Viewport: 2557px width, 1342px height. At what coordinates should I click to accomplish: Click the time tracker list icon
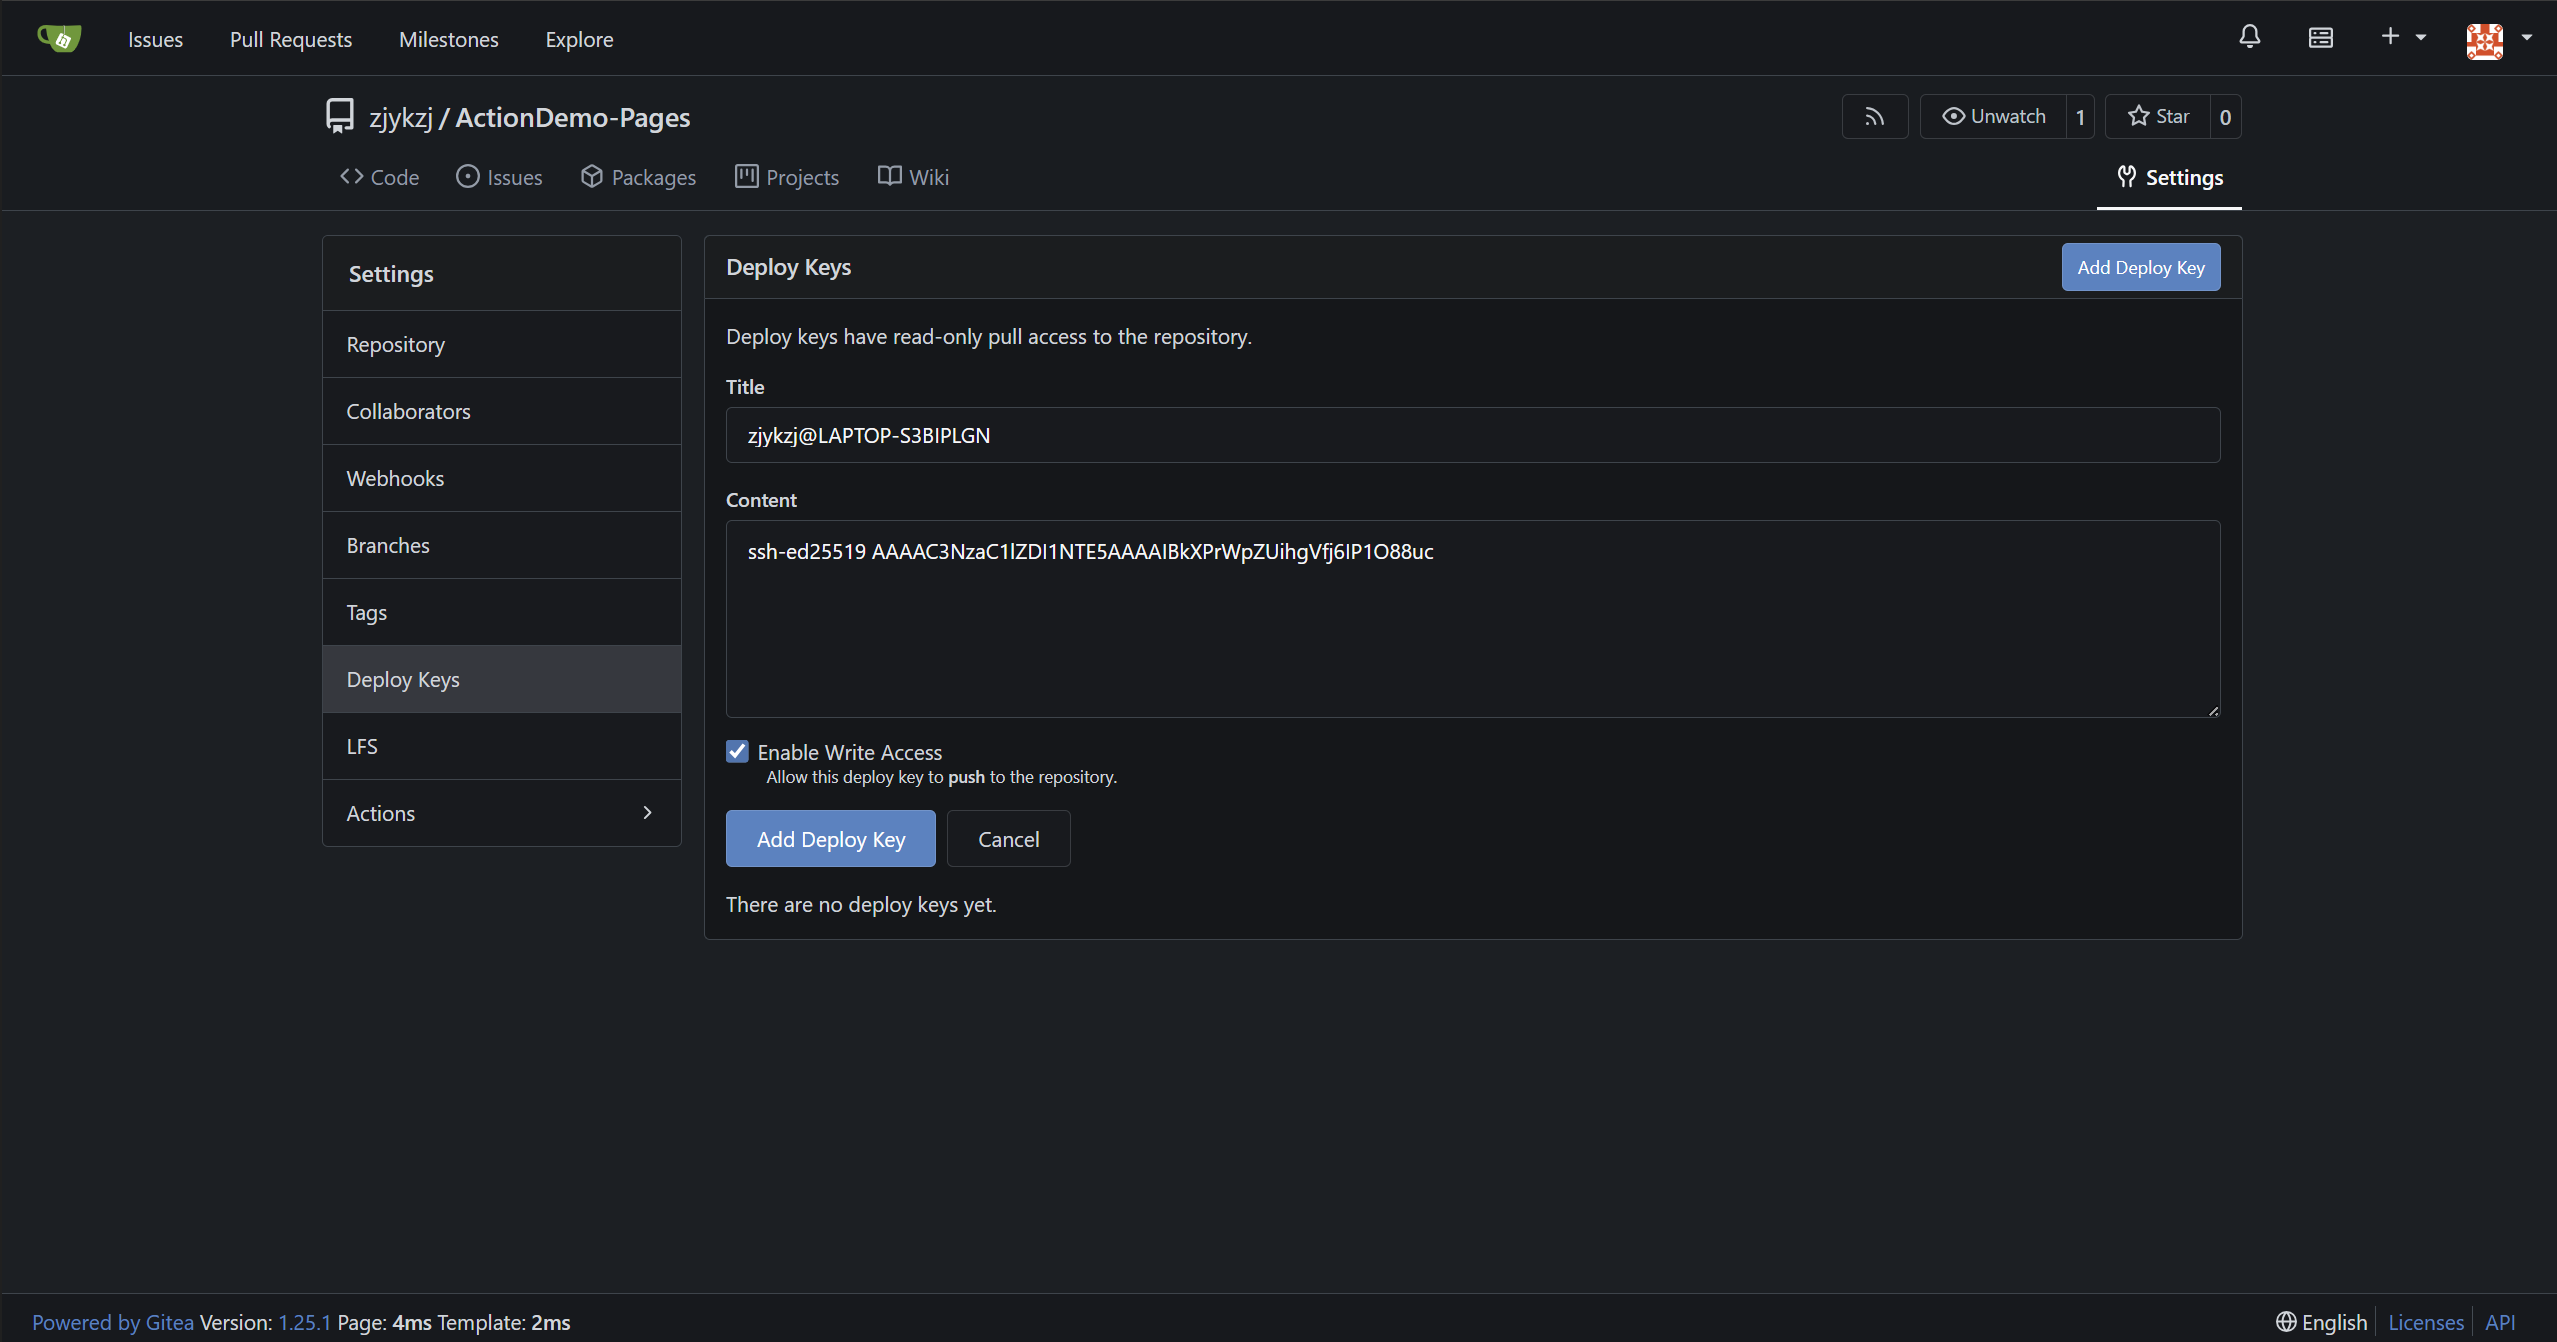(2320, 37)
